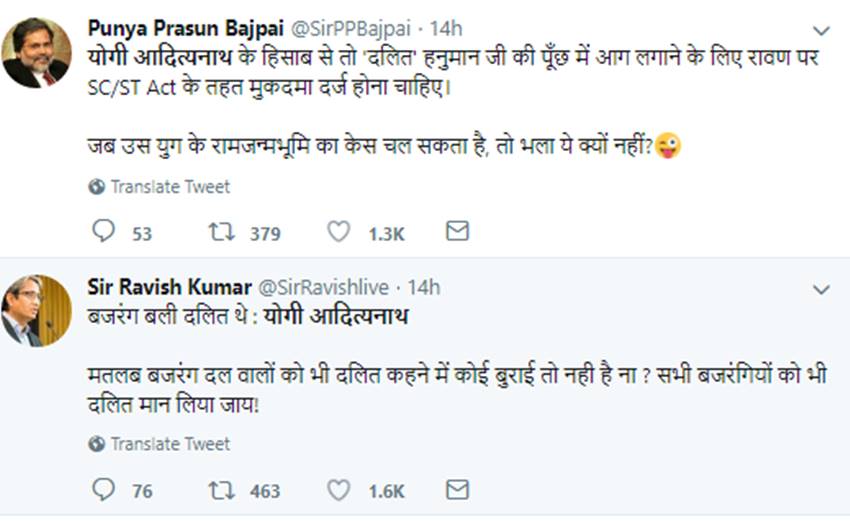Like Punya Prasun Bajpai's tweet
Screen dimensions: 850x521
(339, 232)
